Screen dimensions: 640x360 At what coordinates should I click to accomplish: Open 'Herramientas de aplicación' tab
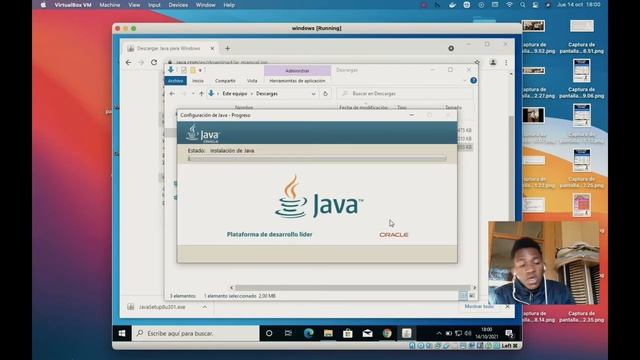(297, 81)
